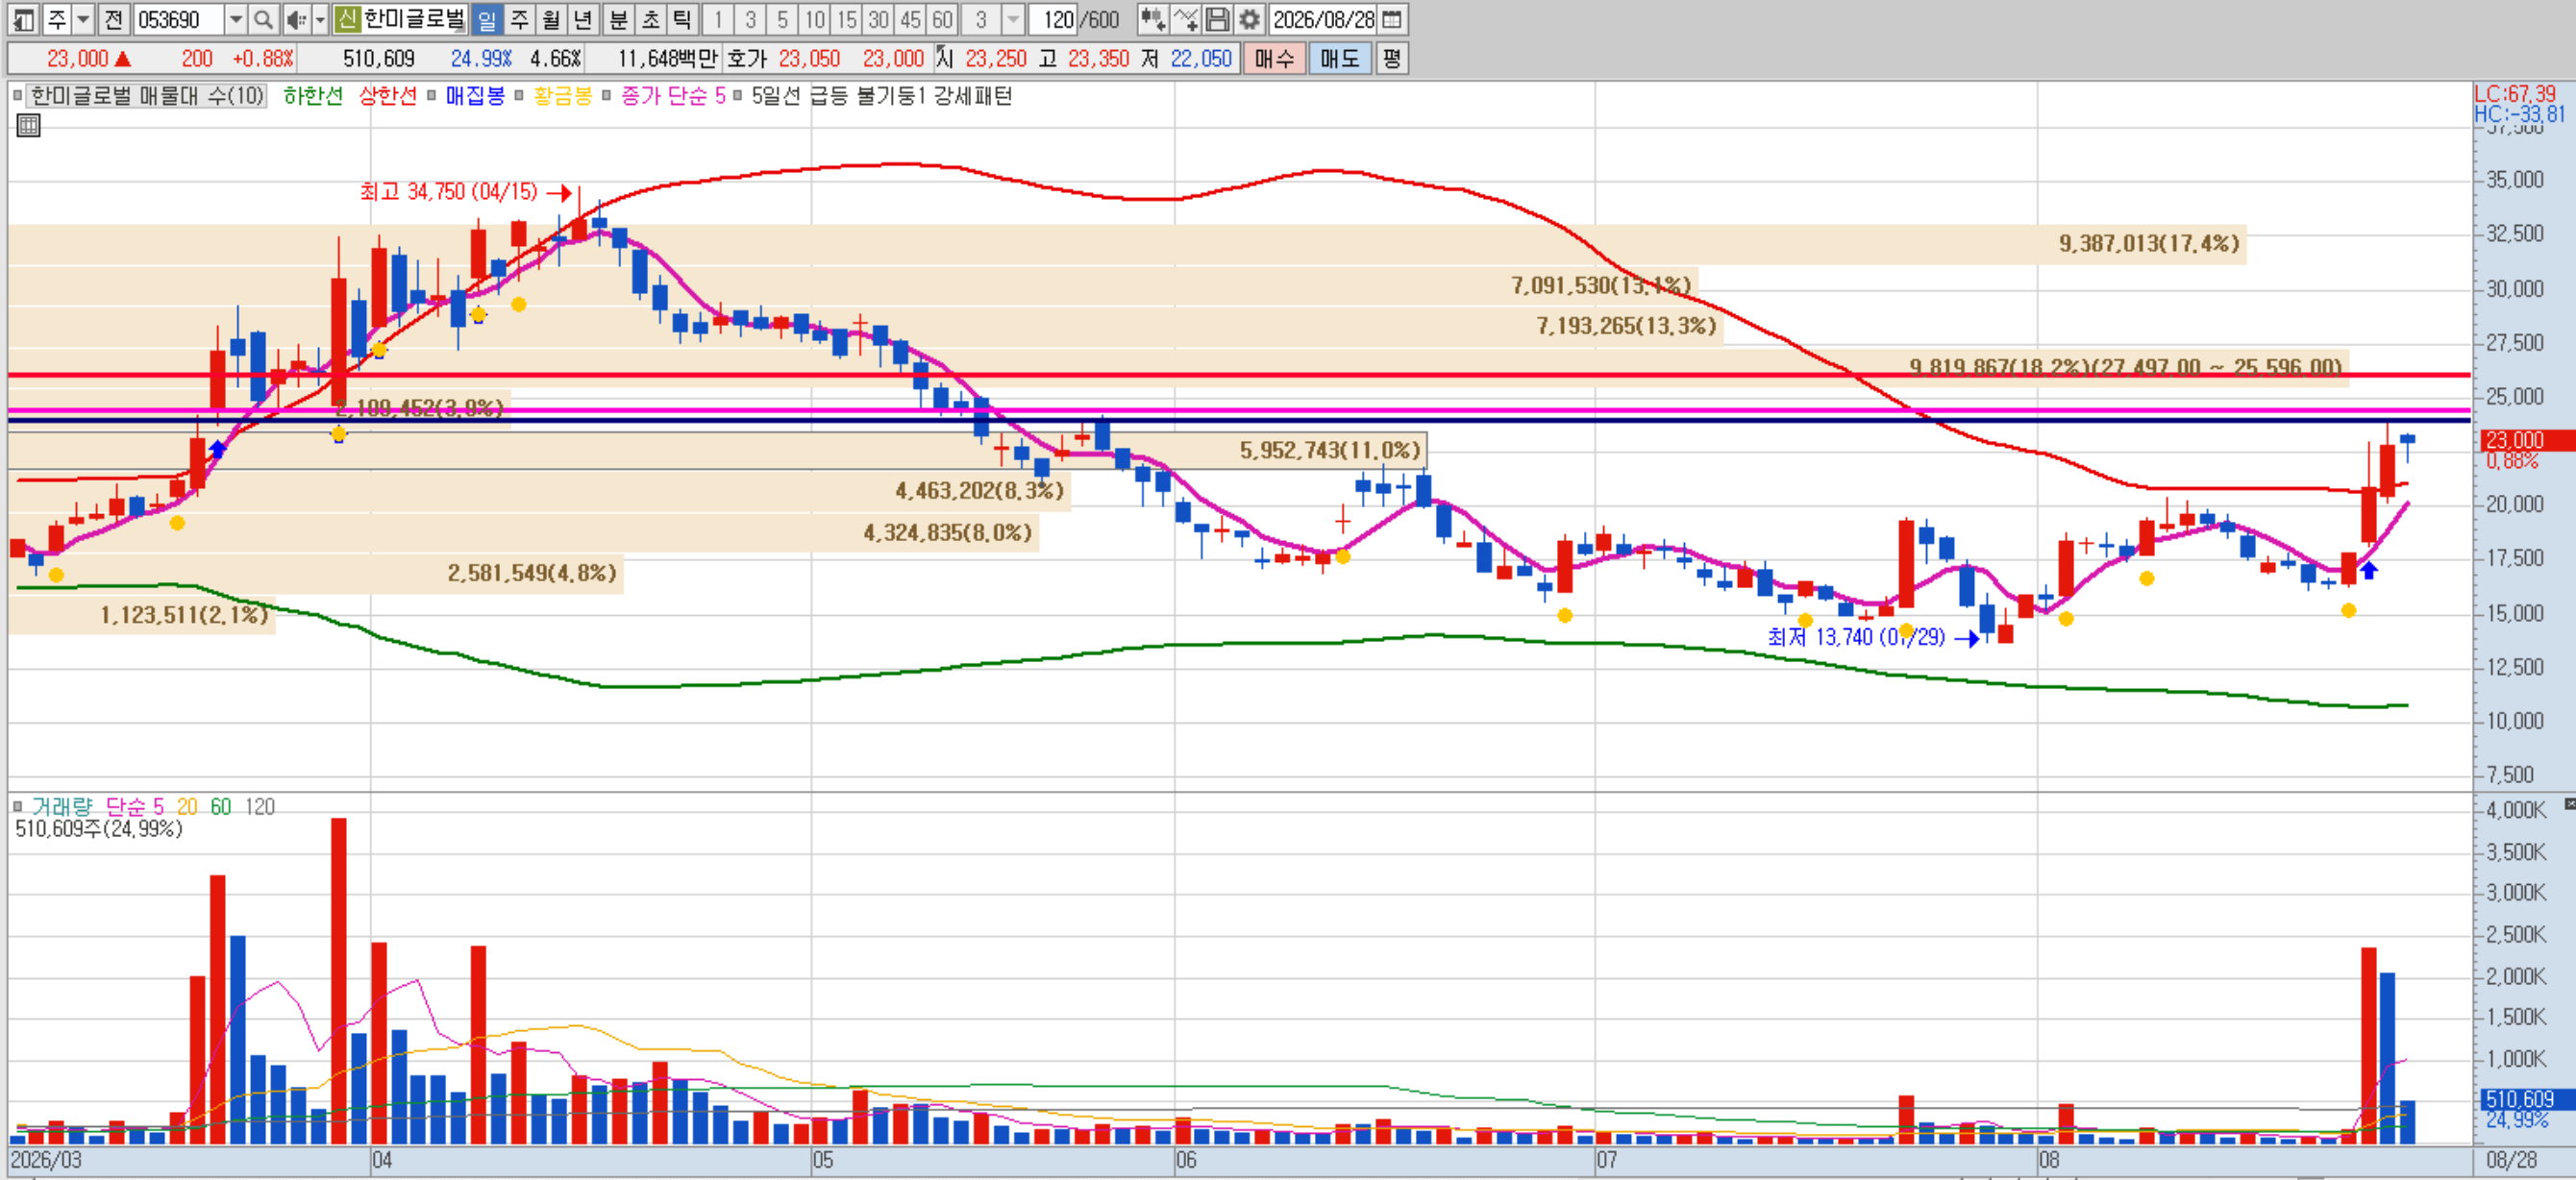Expand the interval value 3 dropdown arrow
Image resolution: width=2576 pixels, height=1180 pixels.
[x=1012, y=19]
